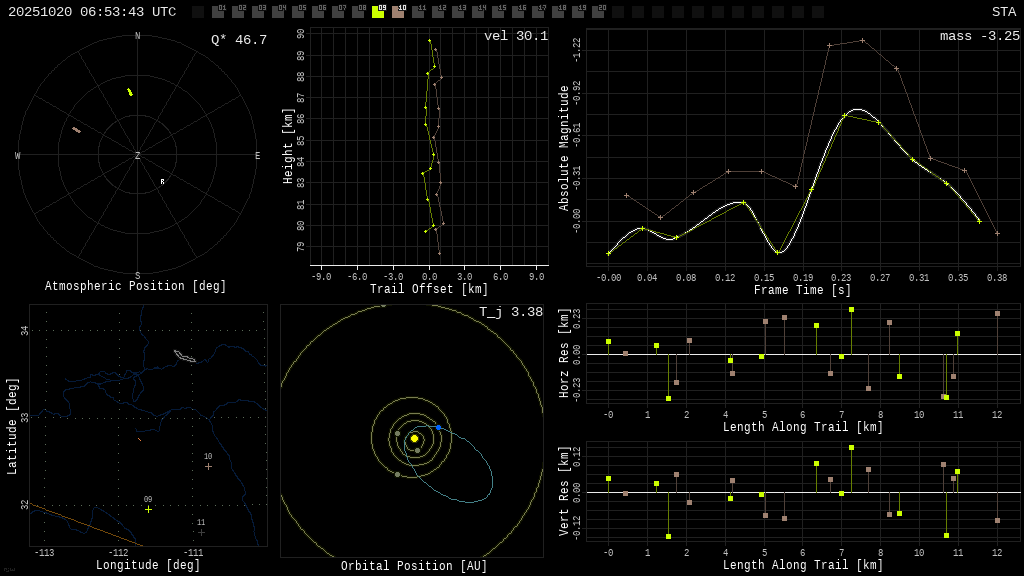Image resolution: width=1024 pixels, height=576 pixels.
Task: Select the highlighted yellow station 09 indicator
Action: click(x=378, y=12)
